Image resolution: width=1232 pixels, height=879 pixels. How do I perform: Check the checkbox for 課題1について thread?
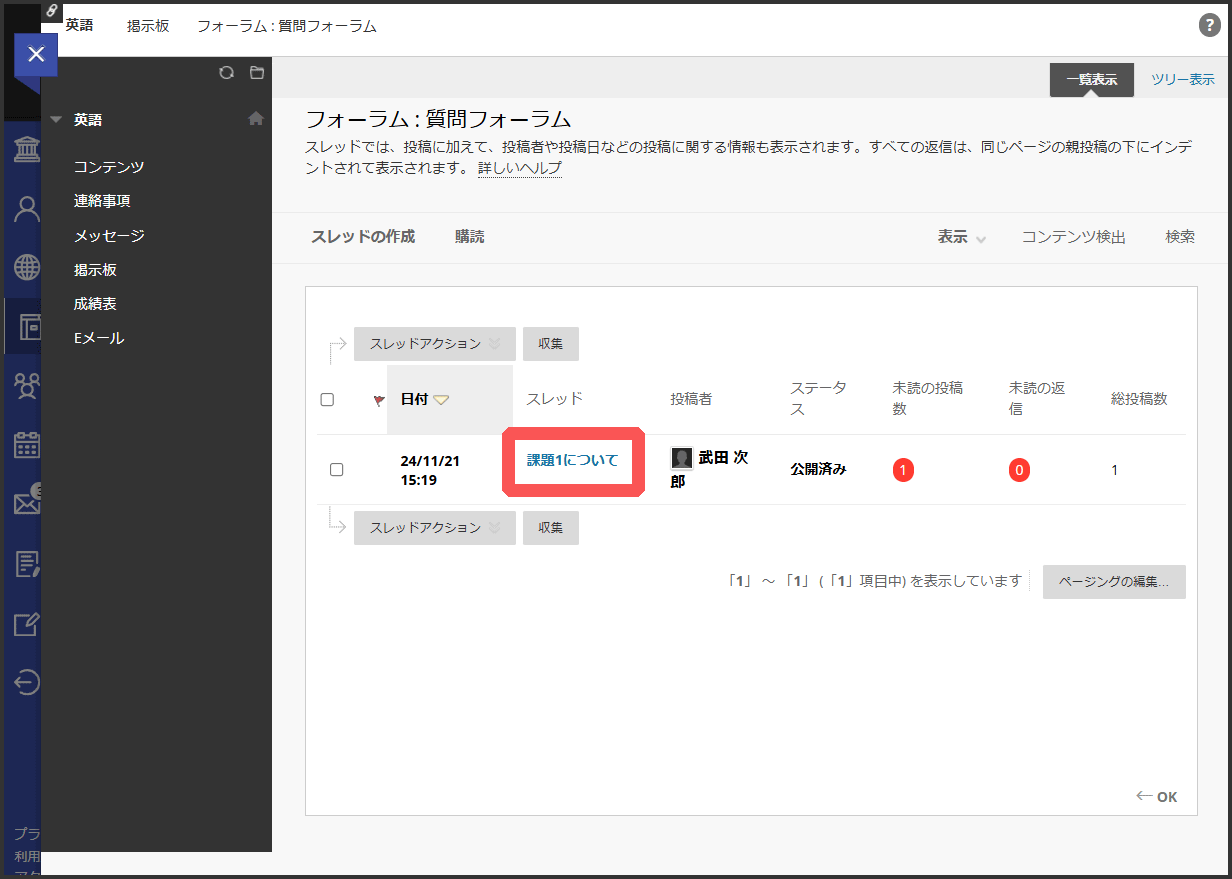click(337, 469)
